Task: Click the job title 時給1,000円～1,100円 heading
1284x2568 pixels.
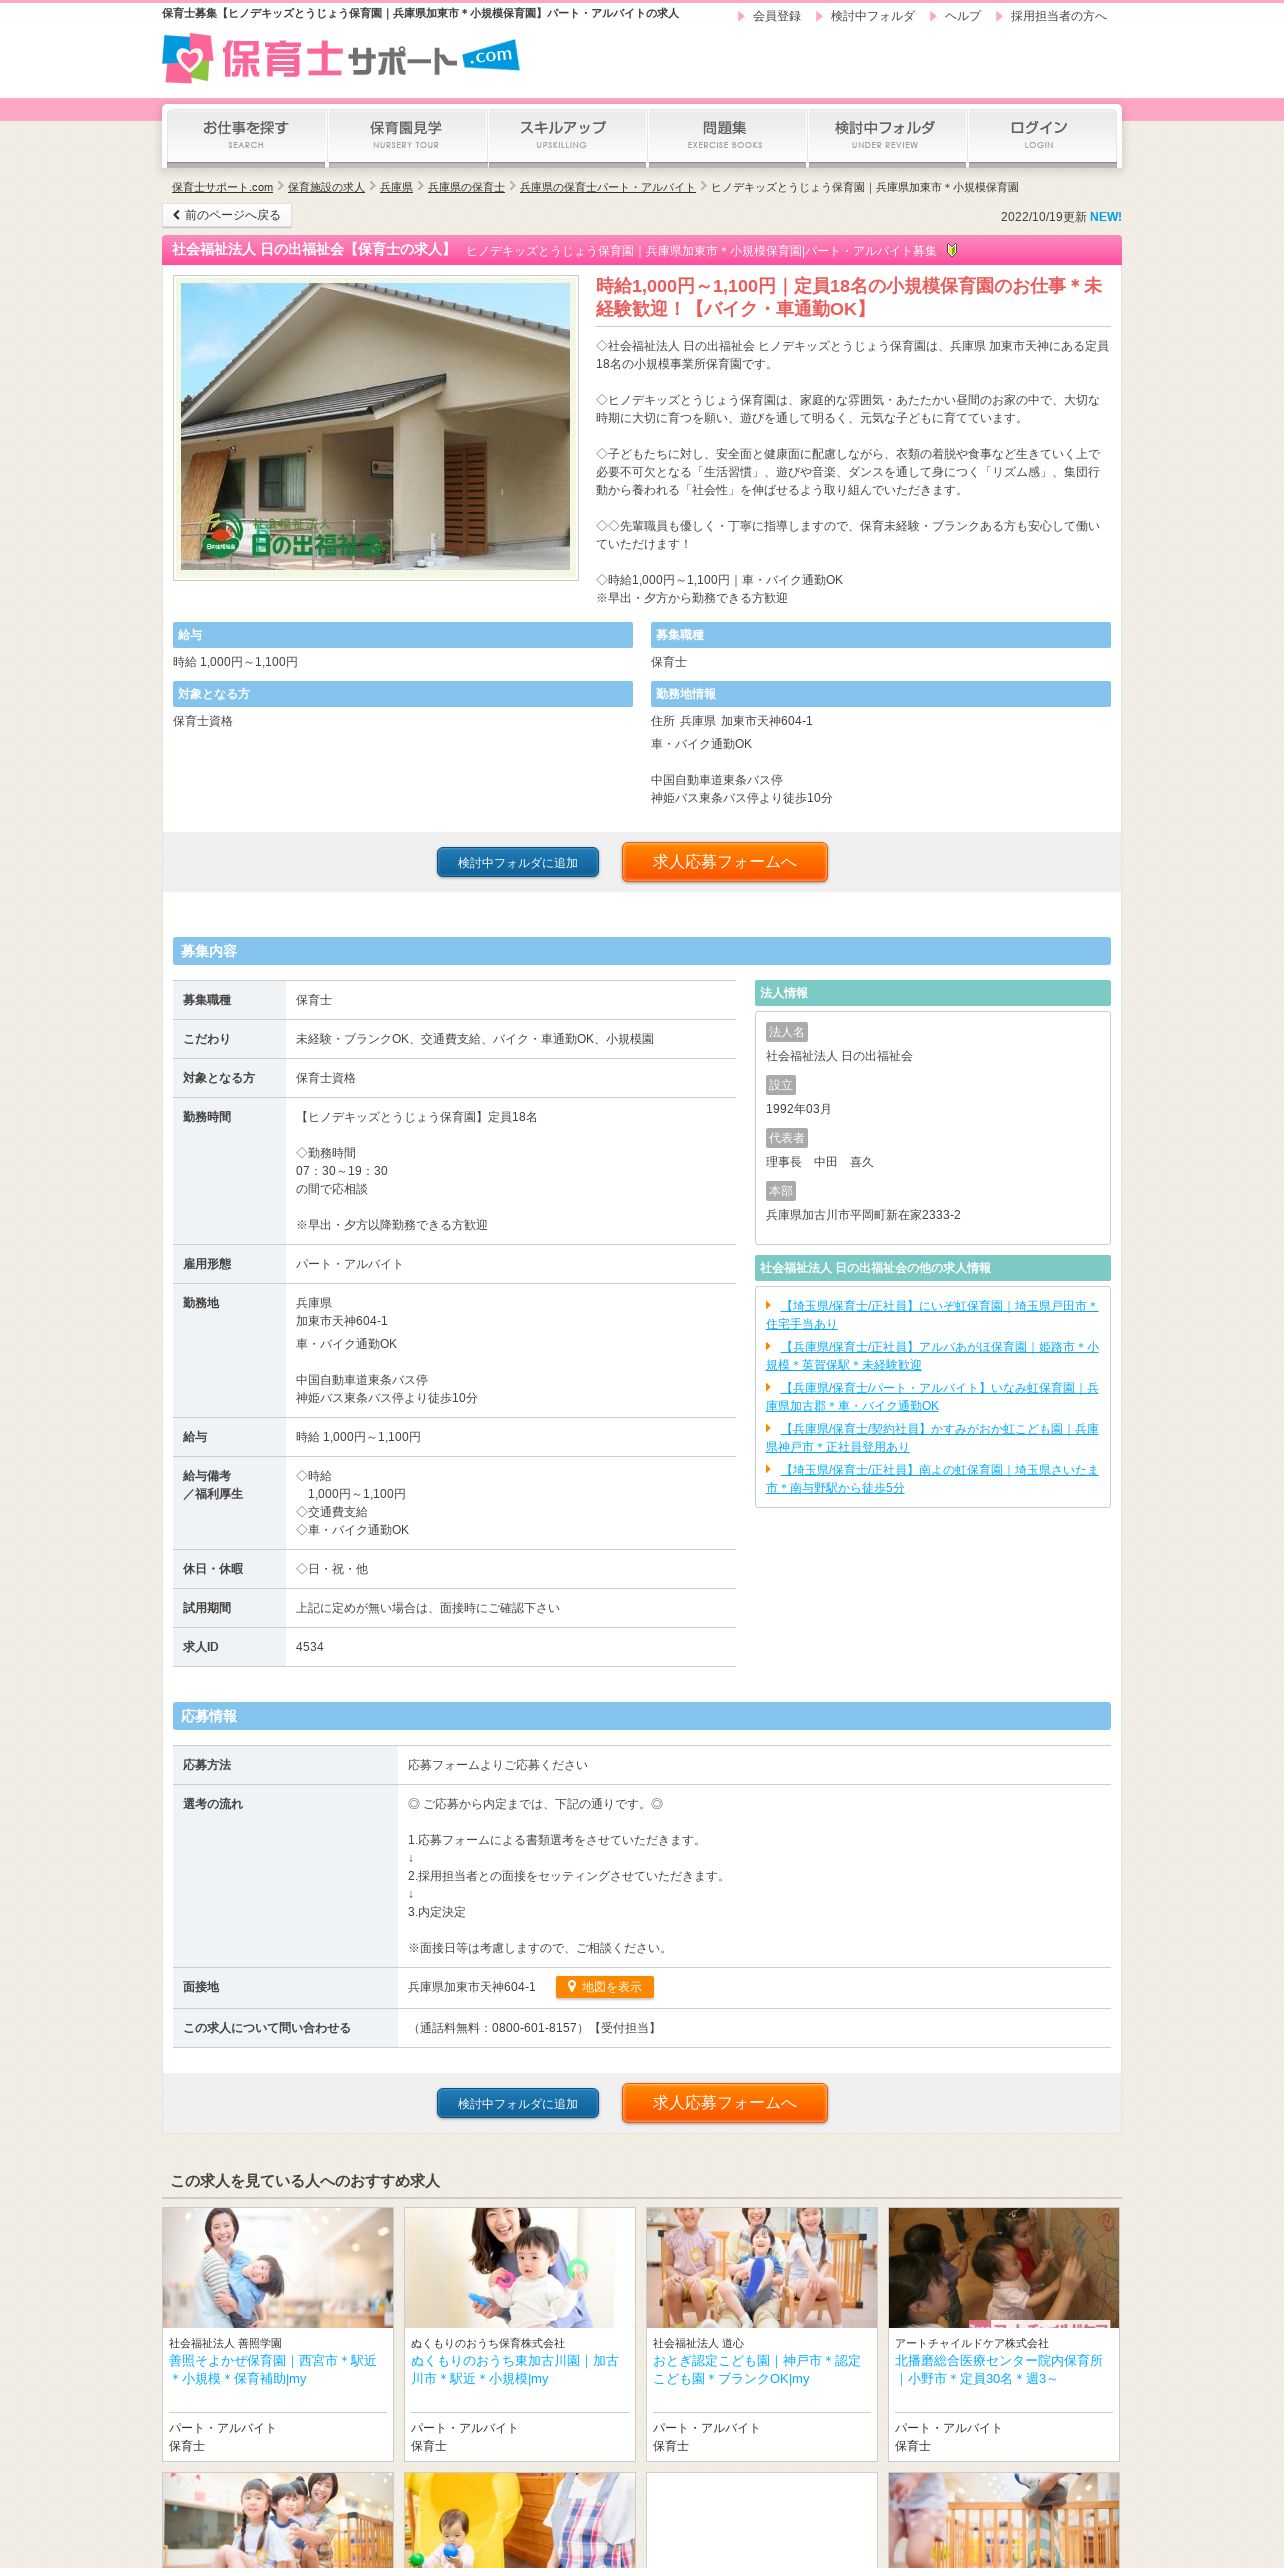Action: pyautogui.click(x=849, y=297)
